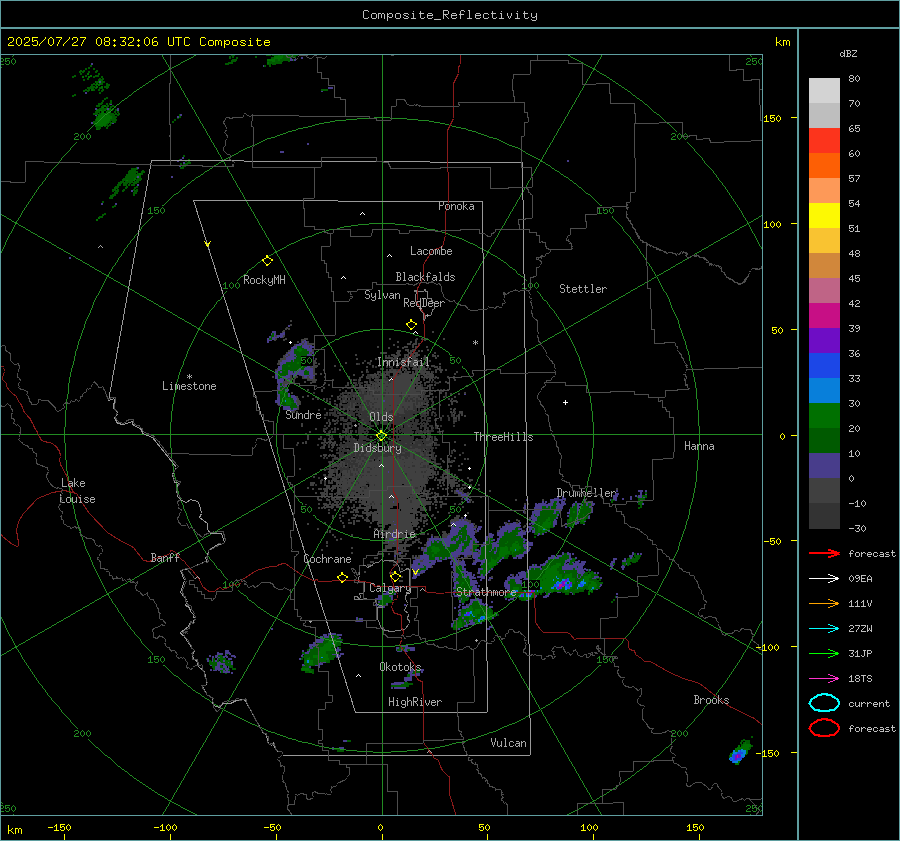Click the Strathmore city label
The width and height of the screenshot is (900, 841).
click(x=486, y=592)
